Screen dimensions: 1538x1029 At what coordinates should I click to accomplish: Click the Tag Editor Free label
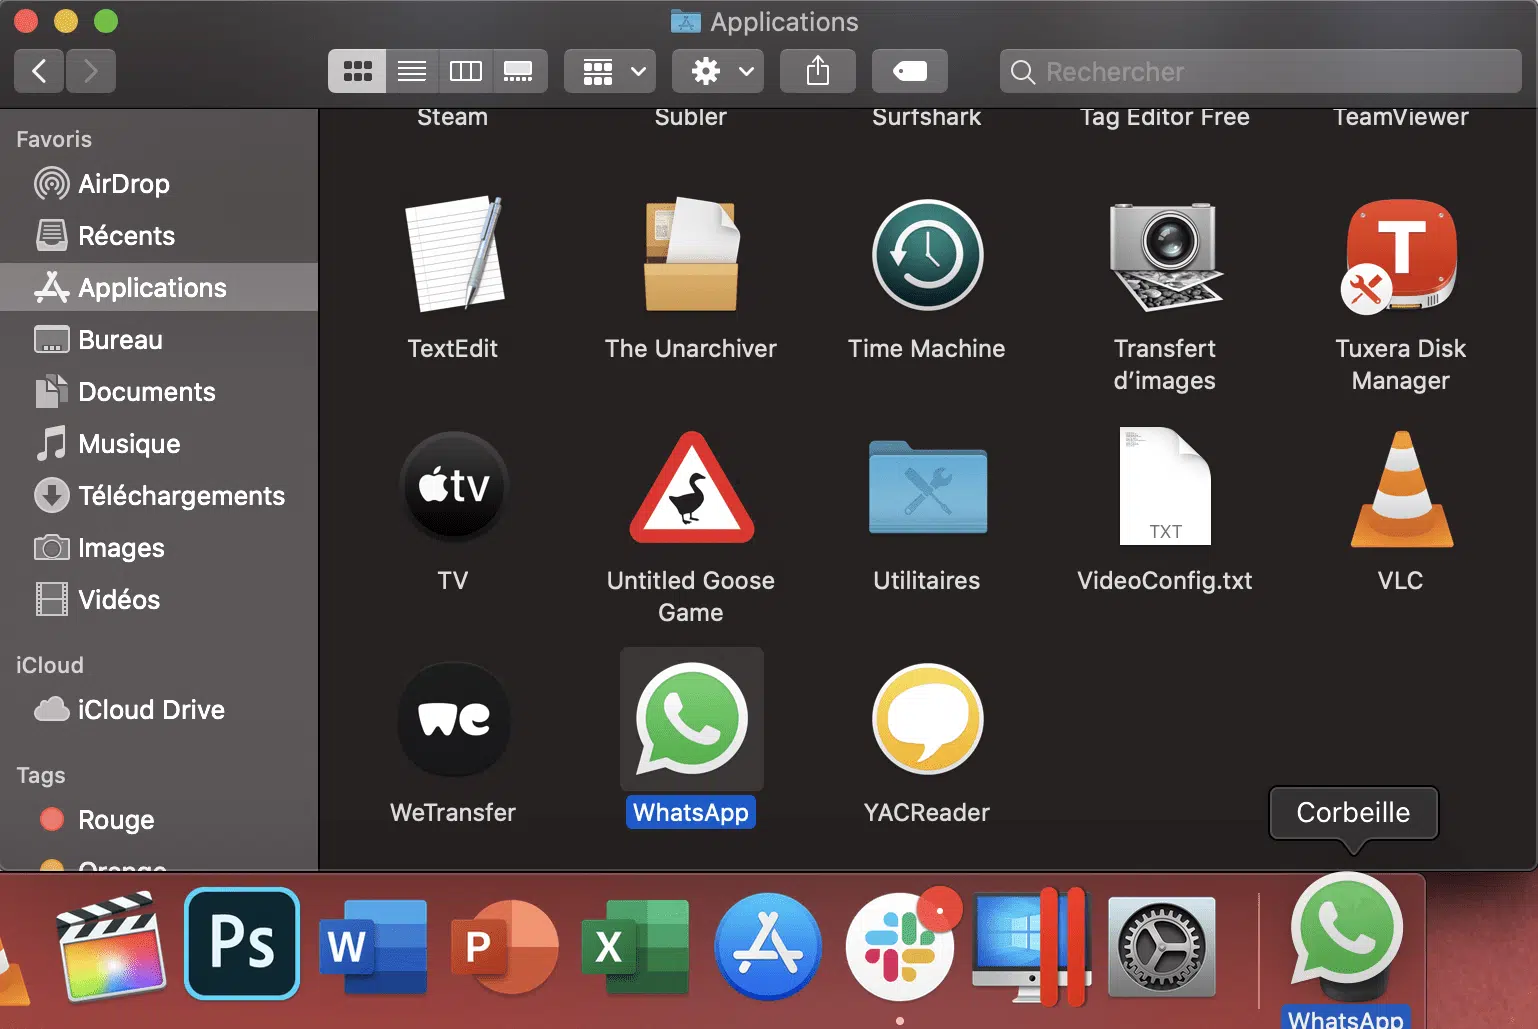1165,117
